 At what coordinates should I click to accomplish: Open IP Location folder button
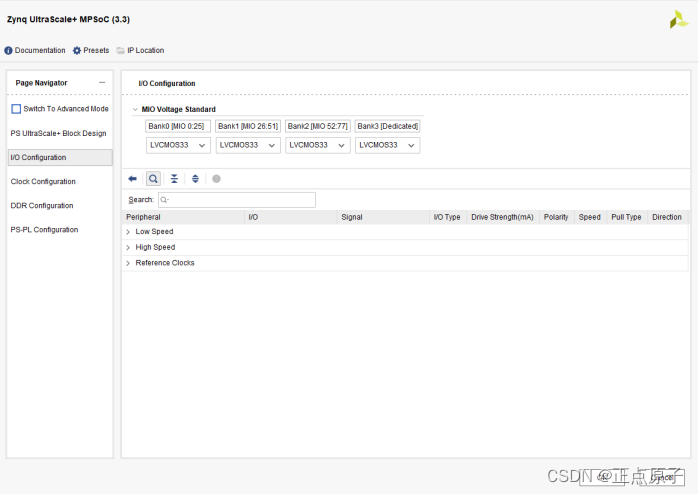pyautogui.click(x=140, y=50)
